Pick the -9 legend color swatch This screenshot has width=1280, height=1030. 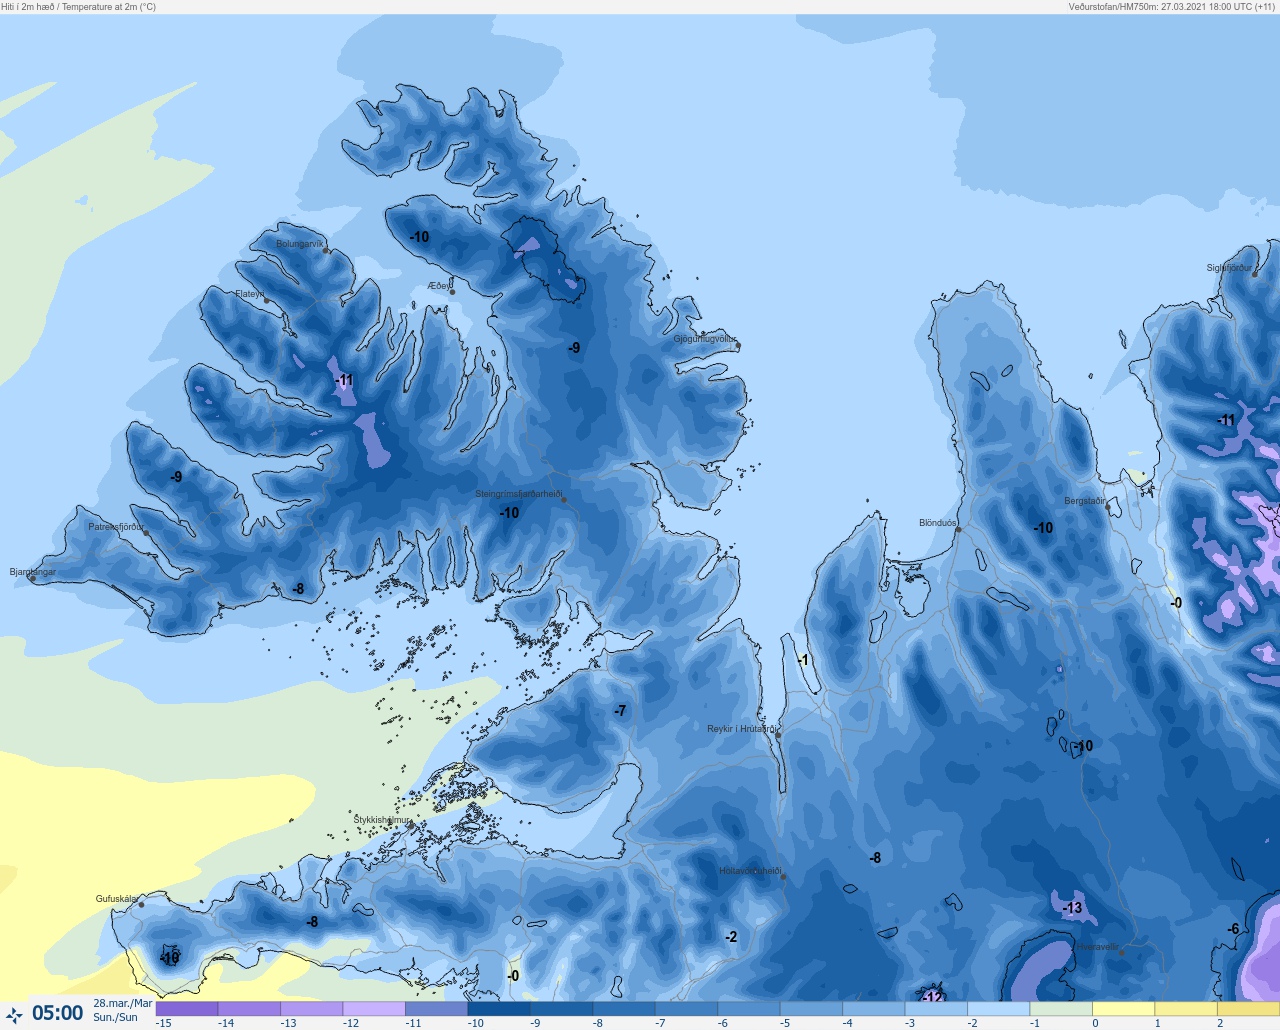click(x=561, y=1009)
